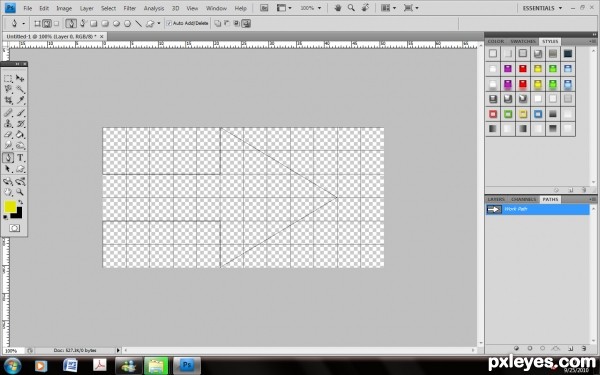600x375 pixels.
Task: Set Add to path area mode
Action: coord(217,24)
